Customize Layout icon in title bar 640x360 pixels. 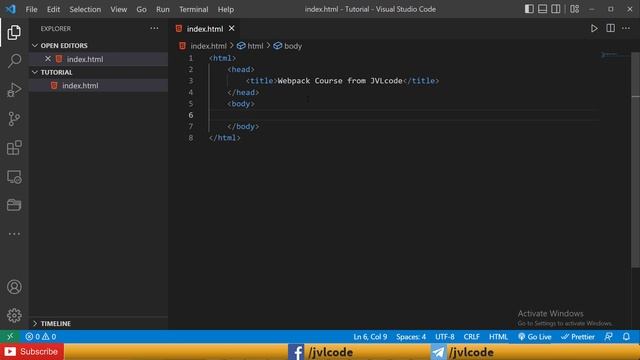point(574,9)
